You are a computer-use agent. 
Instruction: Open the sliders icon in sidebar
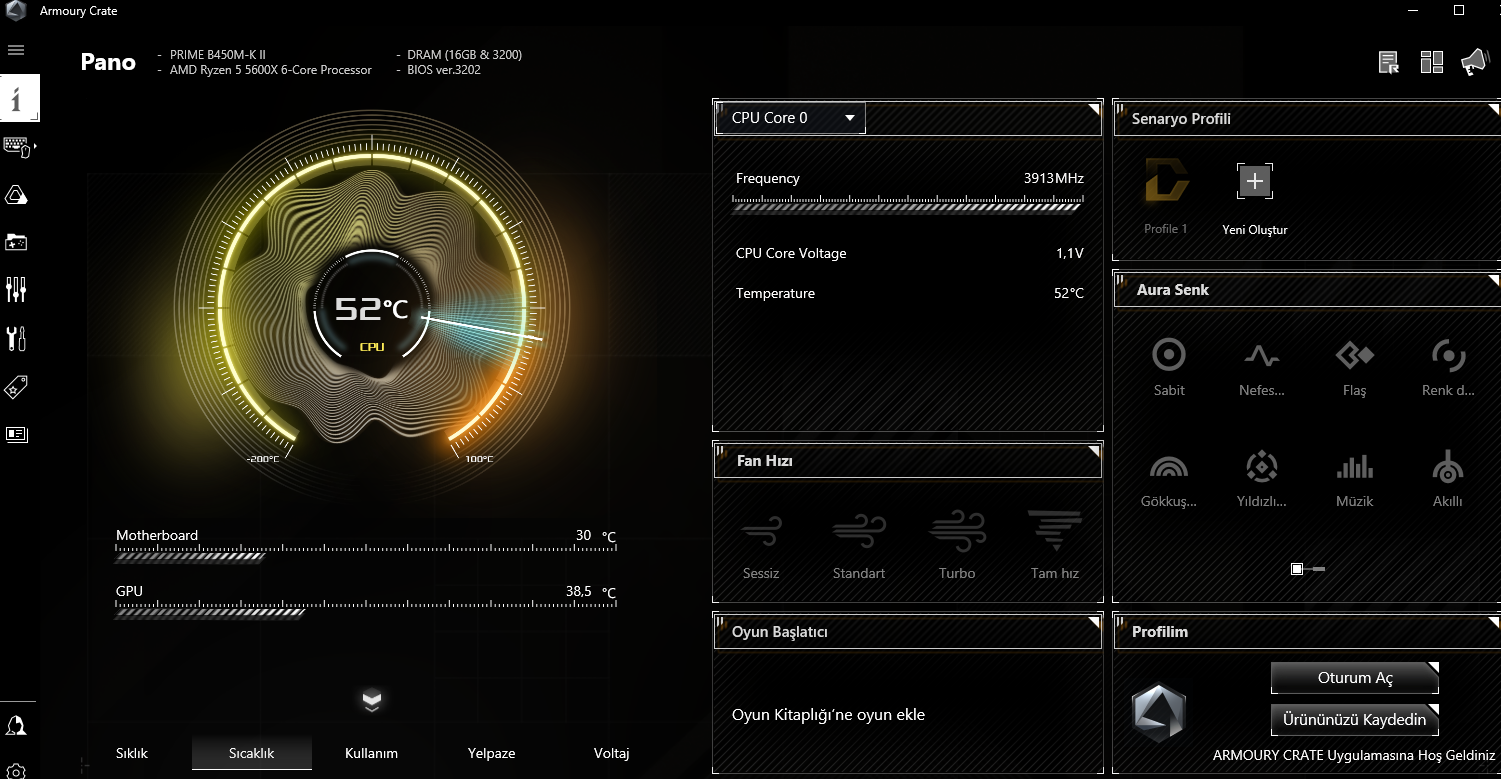coord(16,290)
